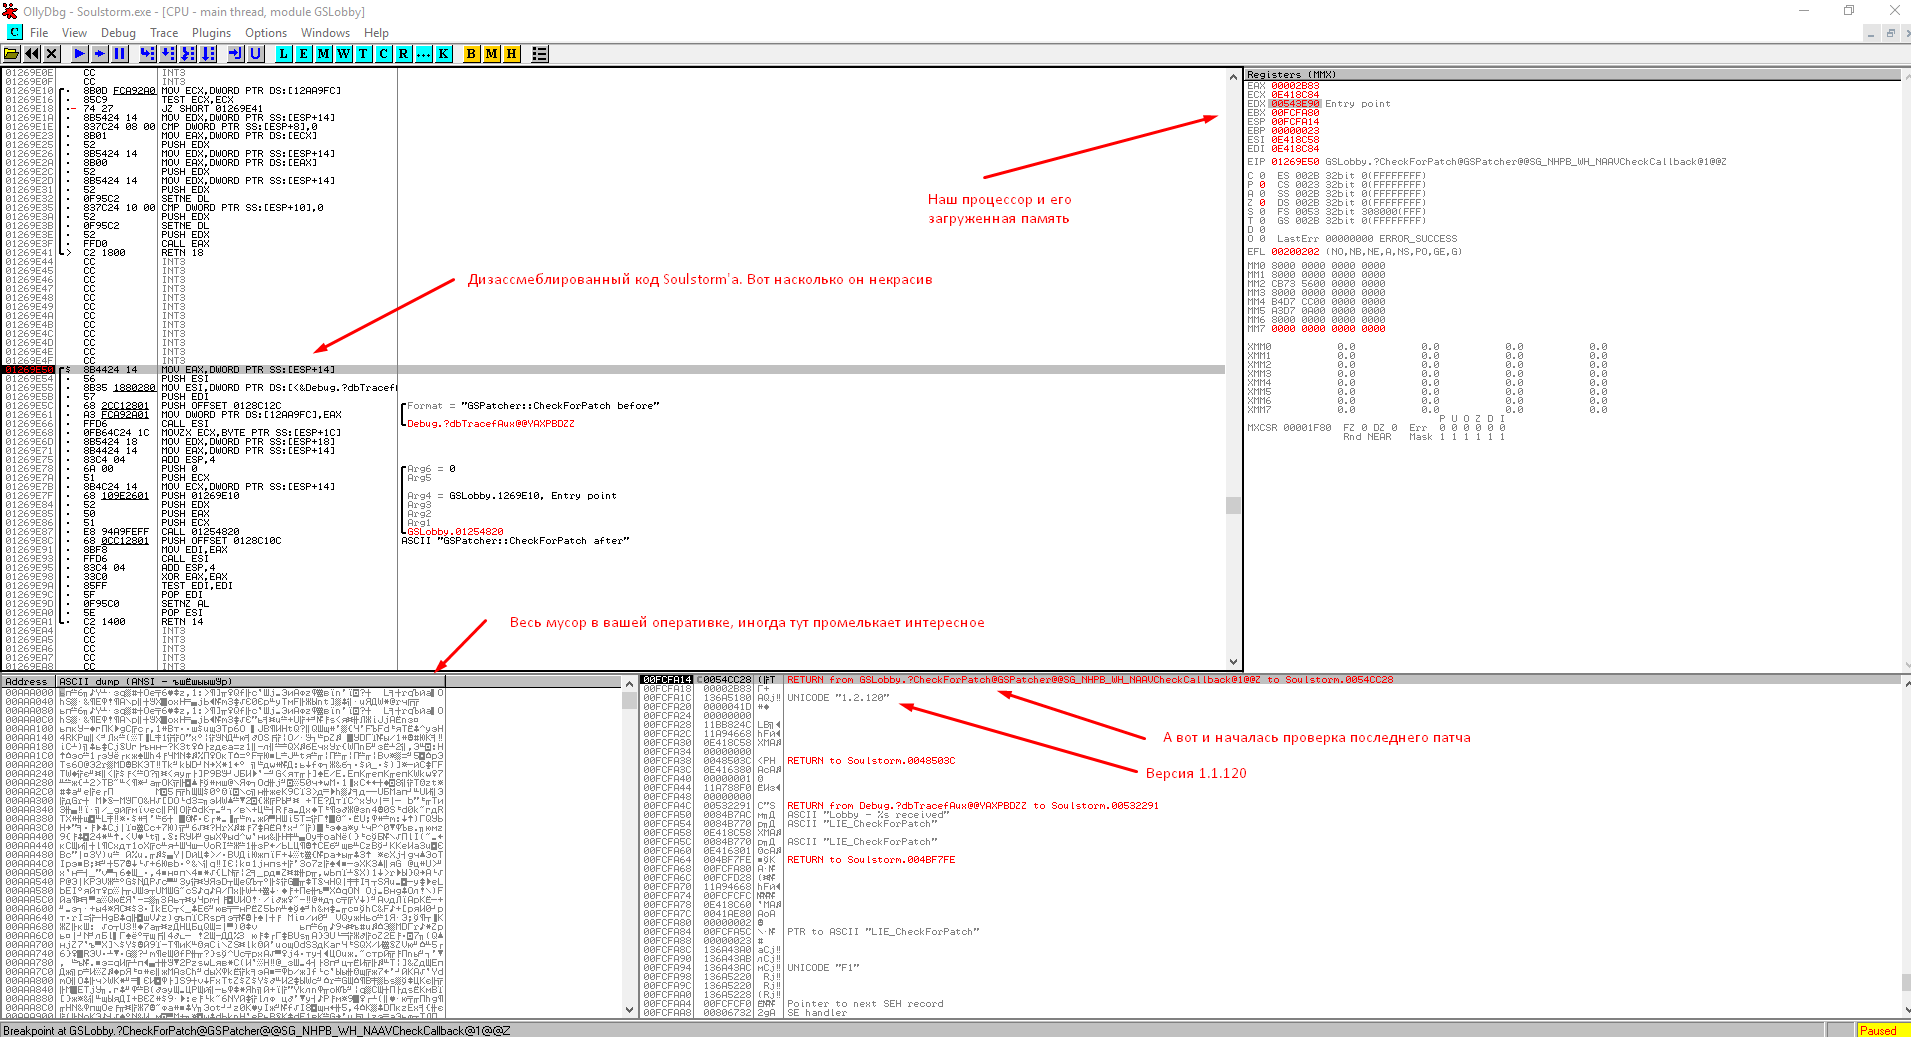Show CPU window with the cyan C button
Viewport: 1911px width, 1037px height.
(384, 54)
